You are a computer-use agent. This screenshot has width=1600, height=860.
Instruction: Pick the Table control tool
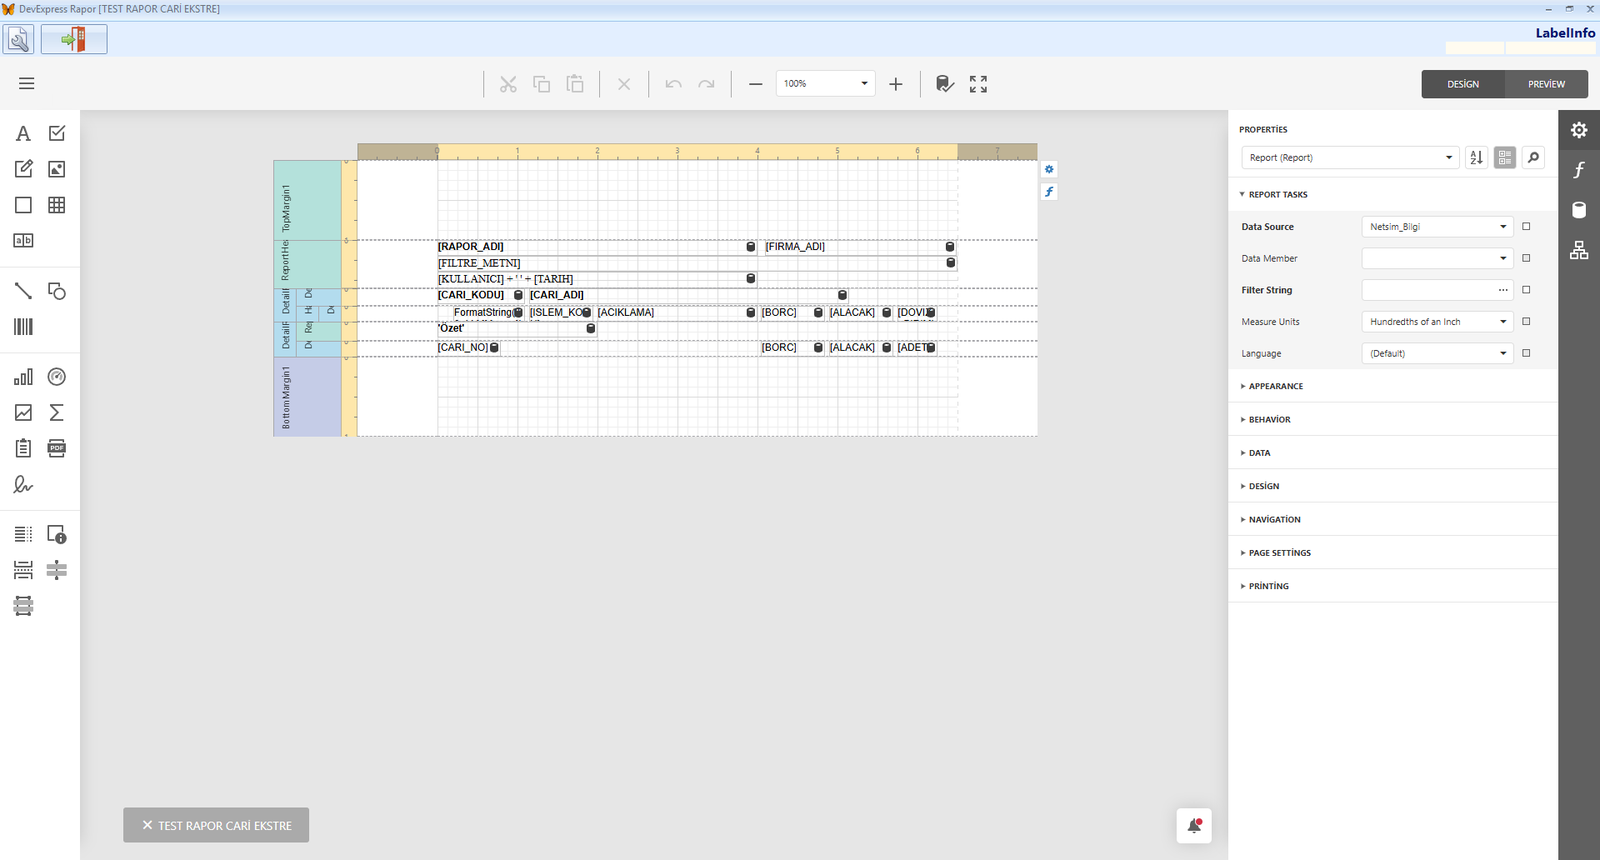tap(57, 205)
